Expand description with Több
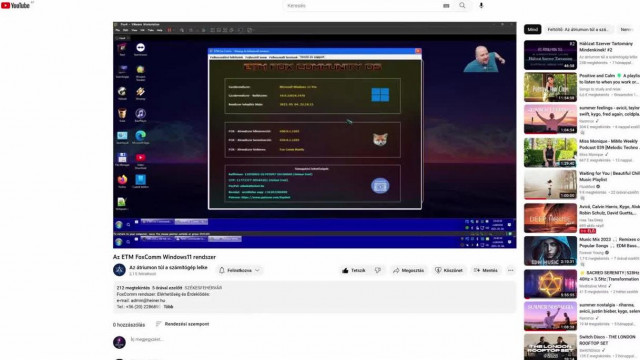 (168, 307)
